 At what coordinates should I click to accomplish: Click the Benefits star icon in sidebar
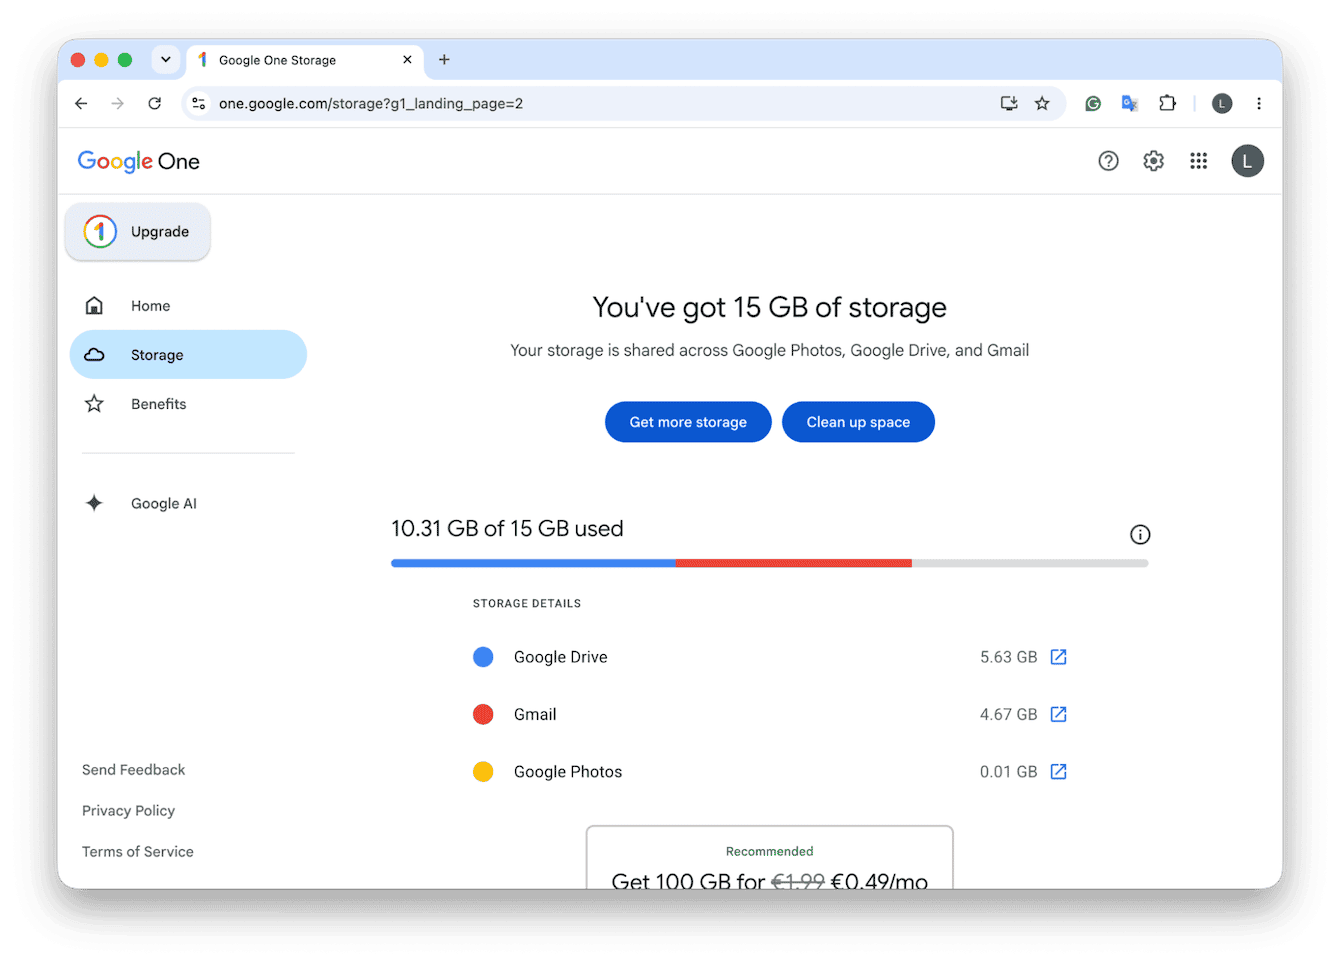tap(94, 404)
